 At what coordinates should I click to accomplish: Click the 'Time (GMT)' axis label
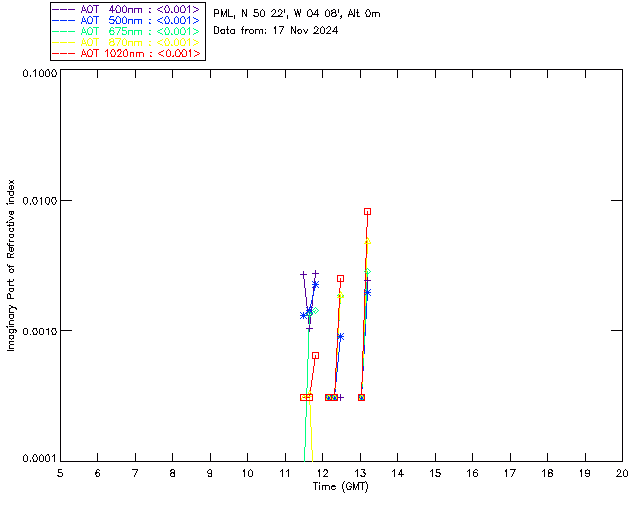tap(340, 487)
